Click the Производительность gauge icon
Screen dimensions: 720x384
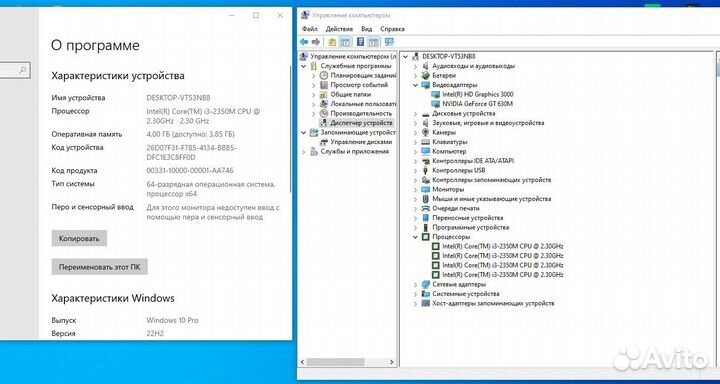[324, 113]
